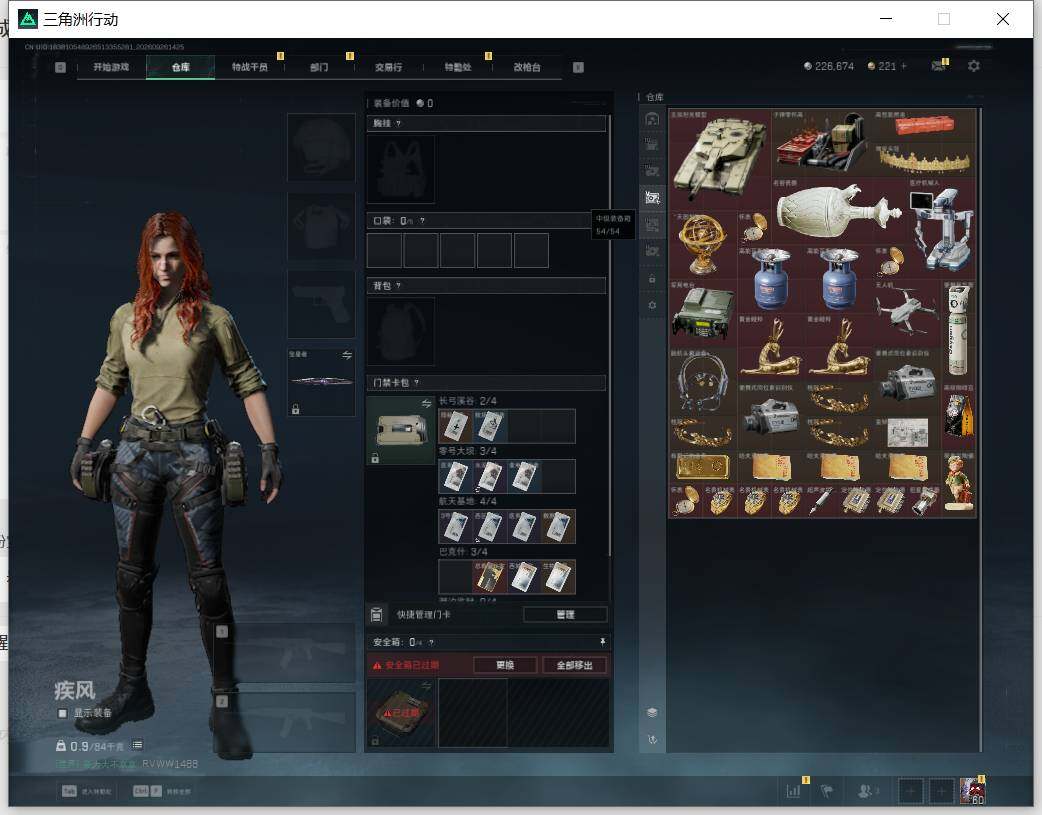Screen dimensions: 1042x815
Task: Go to the 部门 tab
Action: click(x=319, y=67)
